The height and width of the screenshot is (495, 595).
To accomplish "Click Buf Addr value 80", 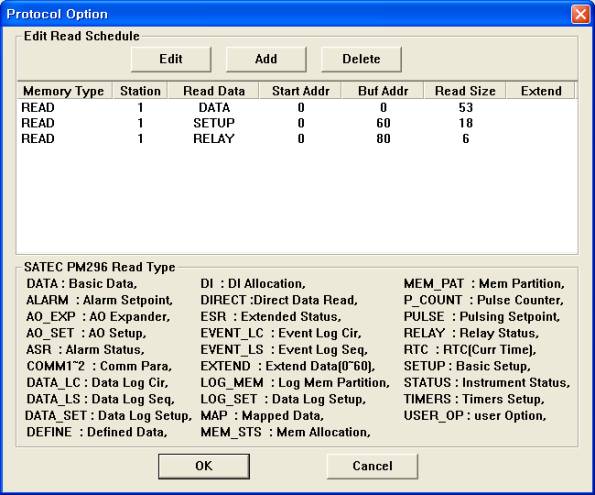I will (x=383, y=139).
